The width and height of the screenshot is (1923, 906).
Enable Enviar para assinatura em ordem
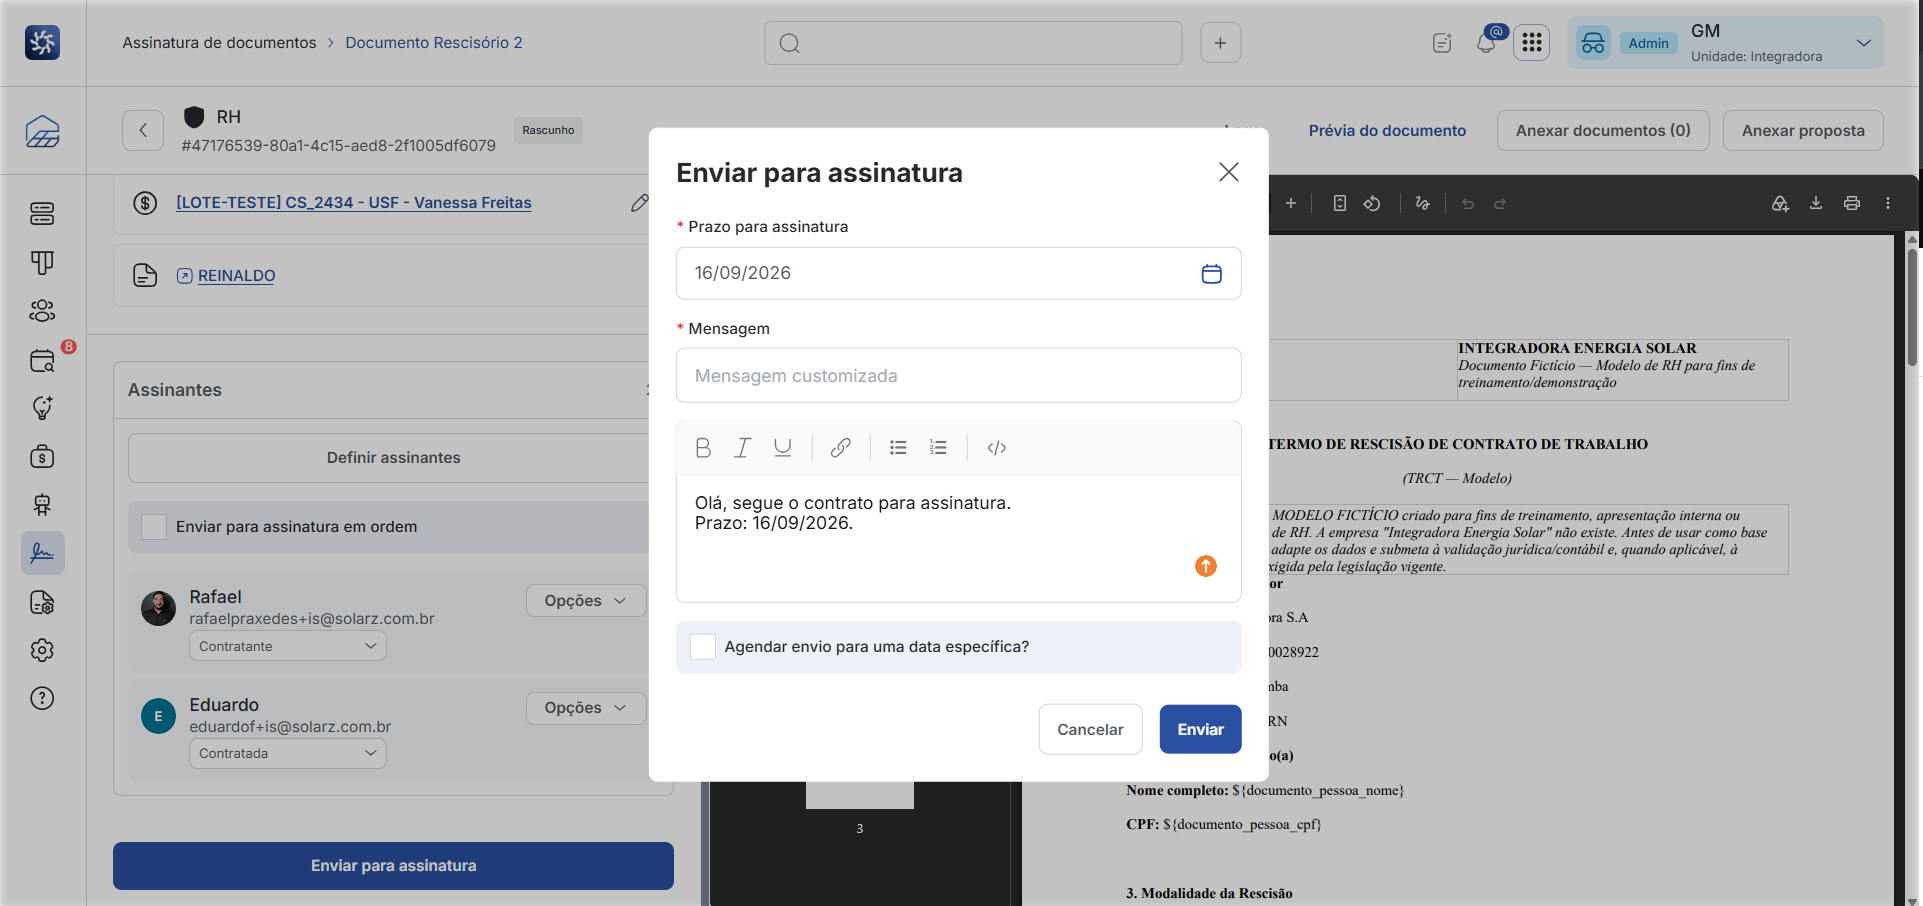[154, 527]
